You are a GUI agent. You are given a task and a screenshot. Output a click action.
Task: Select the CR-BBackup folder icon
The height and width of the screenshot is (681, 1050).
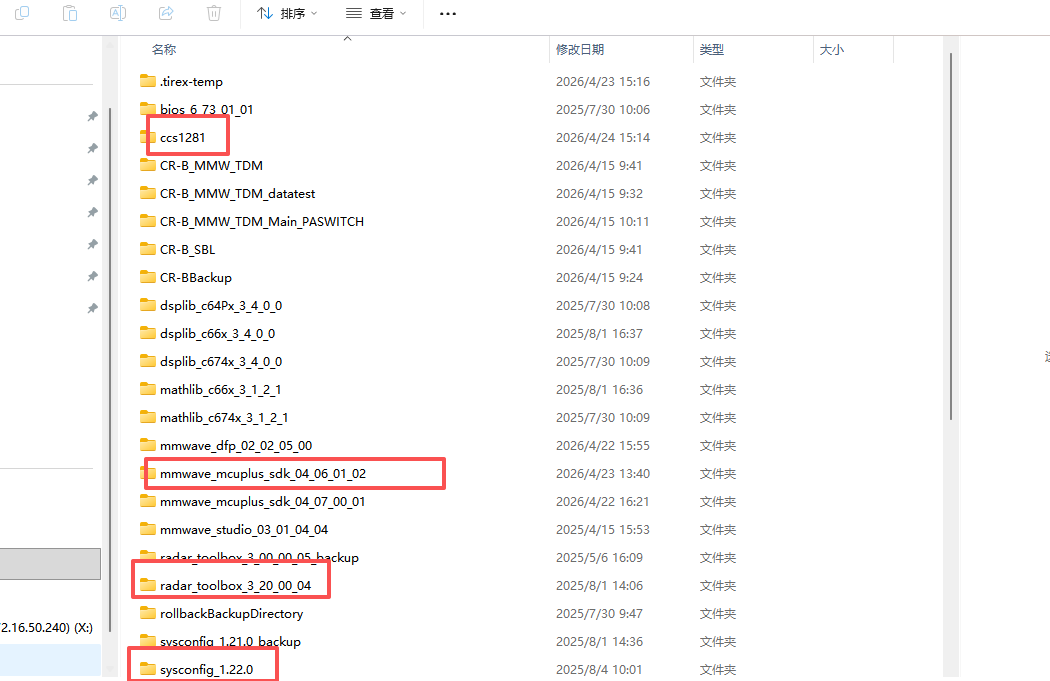148,277
